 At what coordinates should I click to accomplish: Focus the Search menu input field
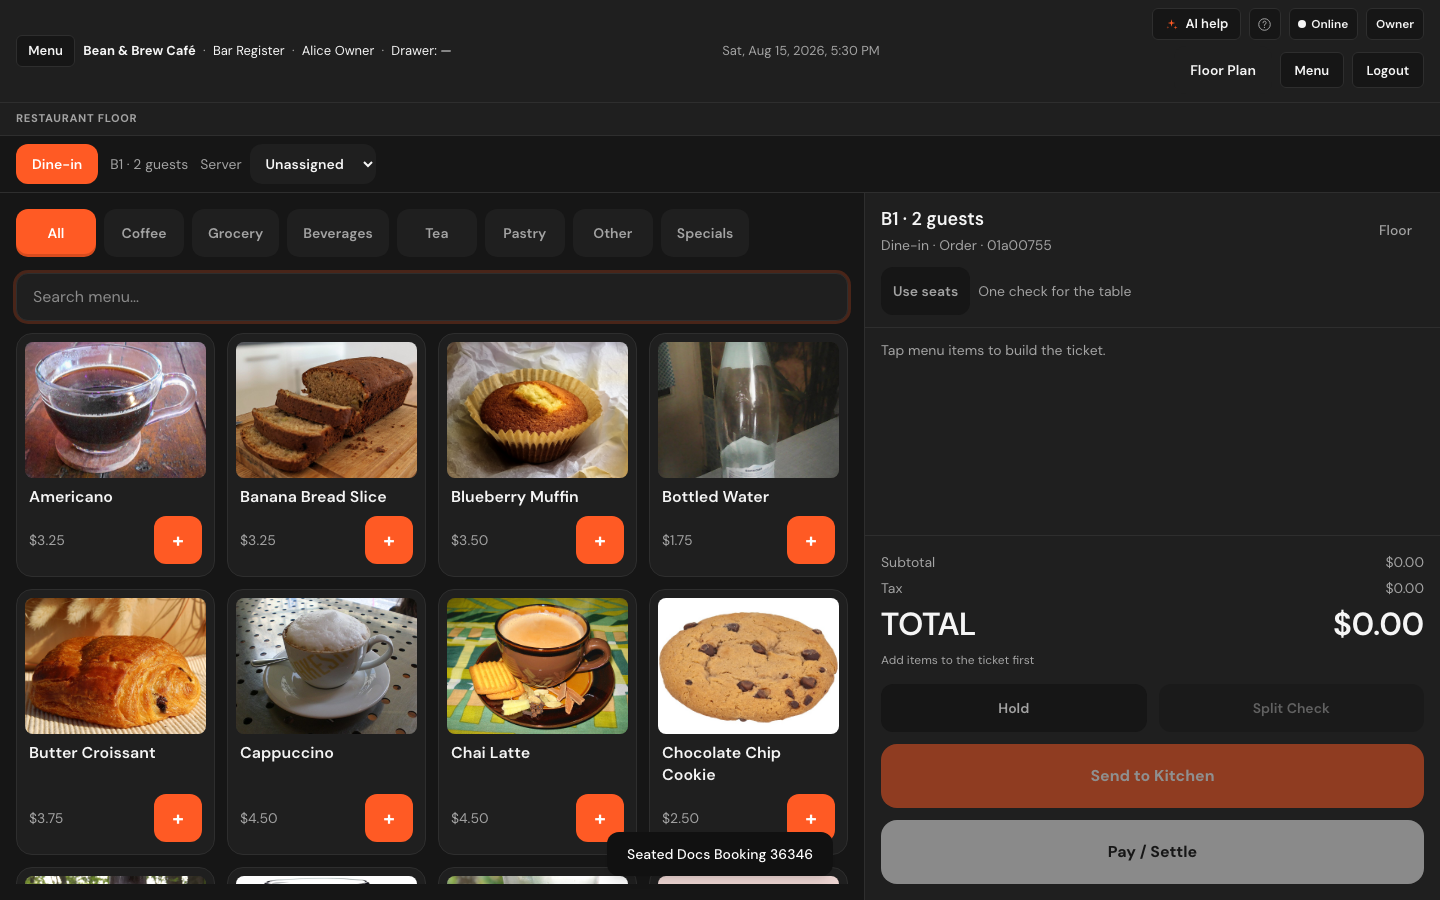coord(432,297)
